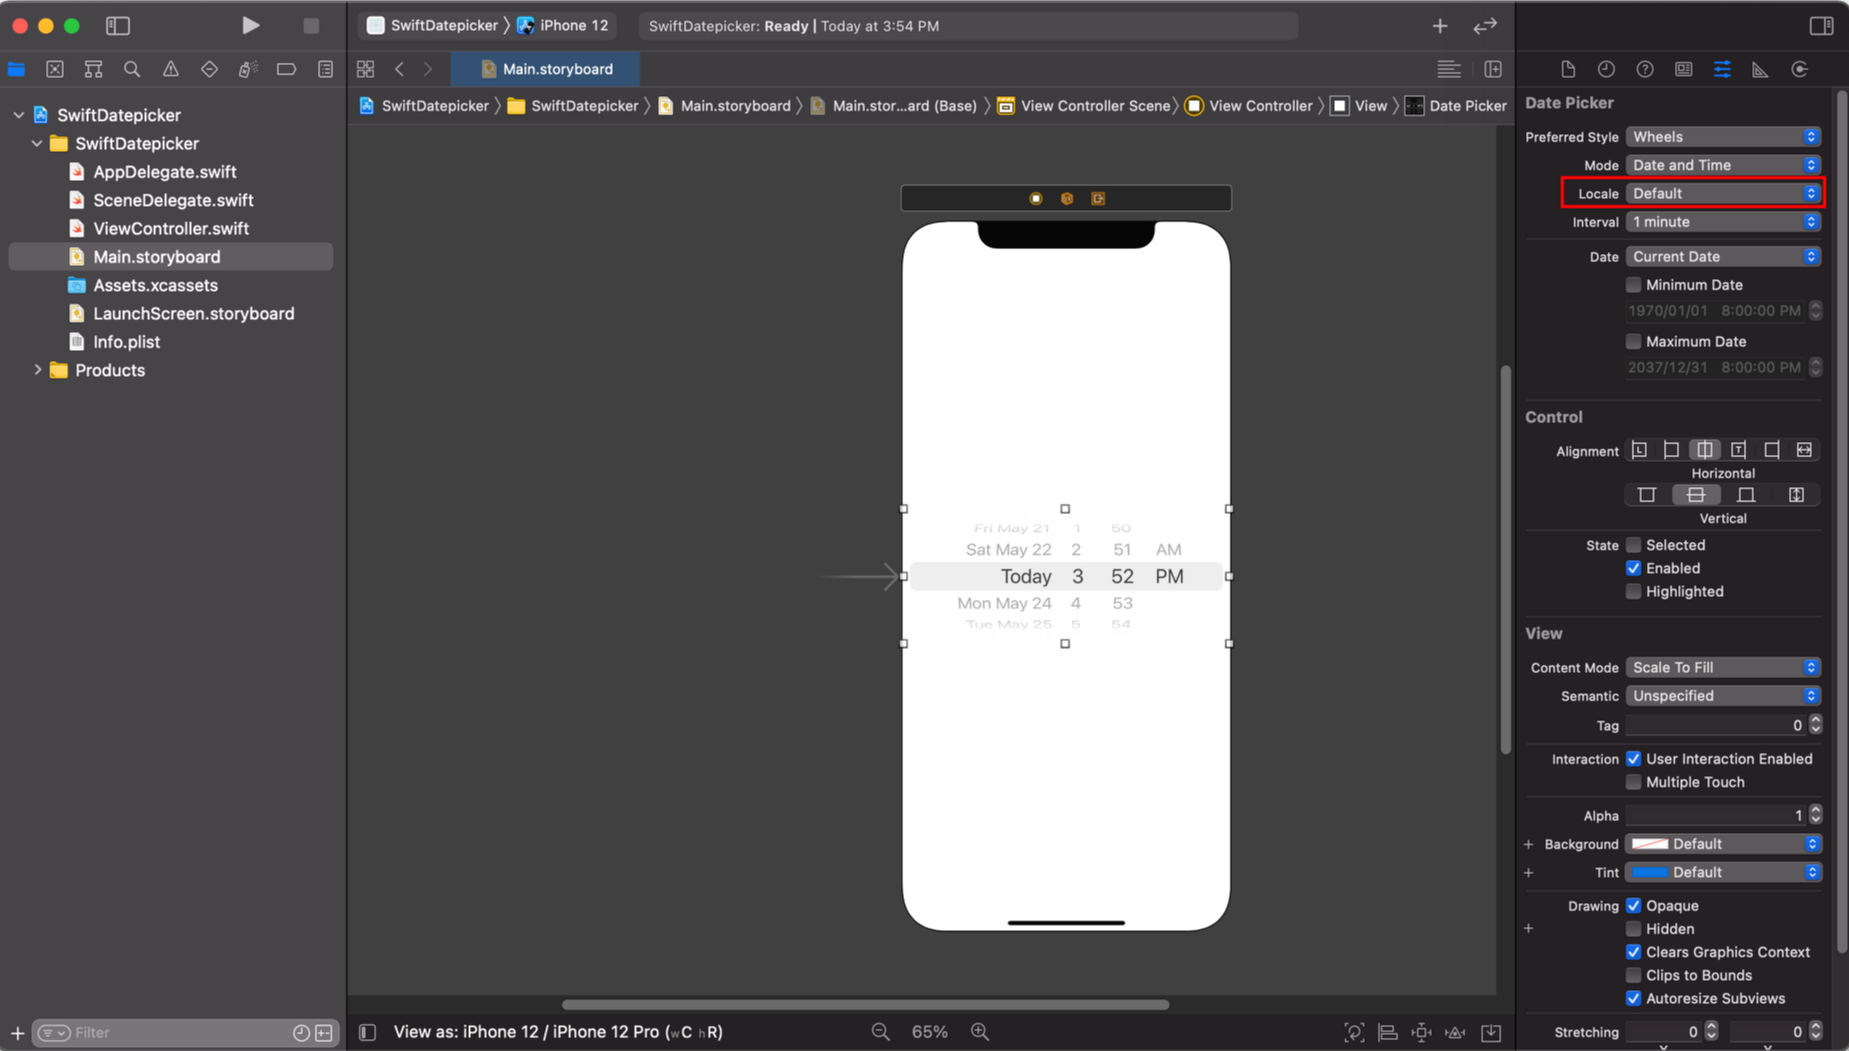The width and height of the screenshot is (1849, 1051).
Task: Open the Report navigator icon
Action: pyautogui.click(x=326, y=69)
